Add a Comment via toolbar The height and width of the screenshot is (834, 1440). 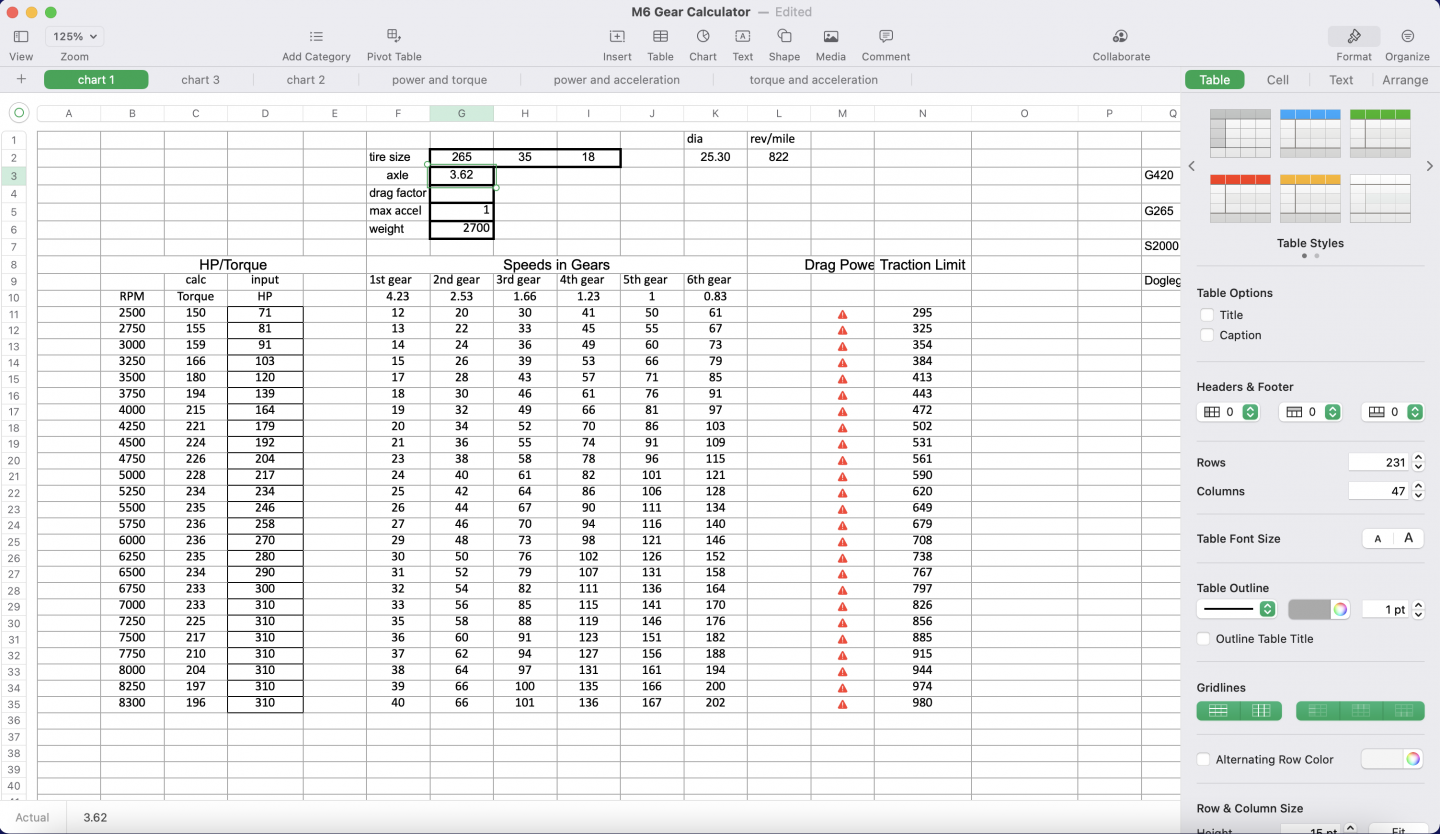click(x=885, y=37)
